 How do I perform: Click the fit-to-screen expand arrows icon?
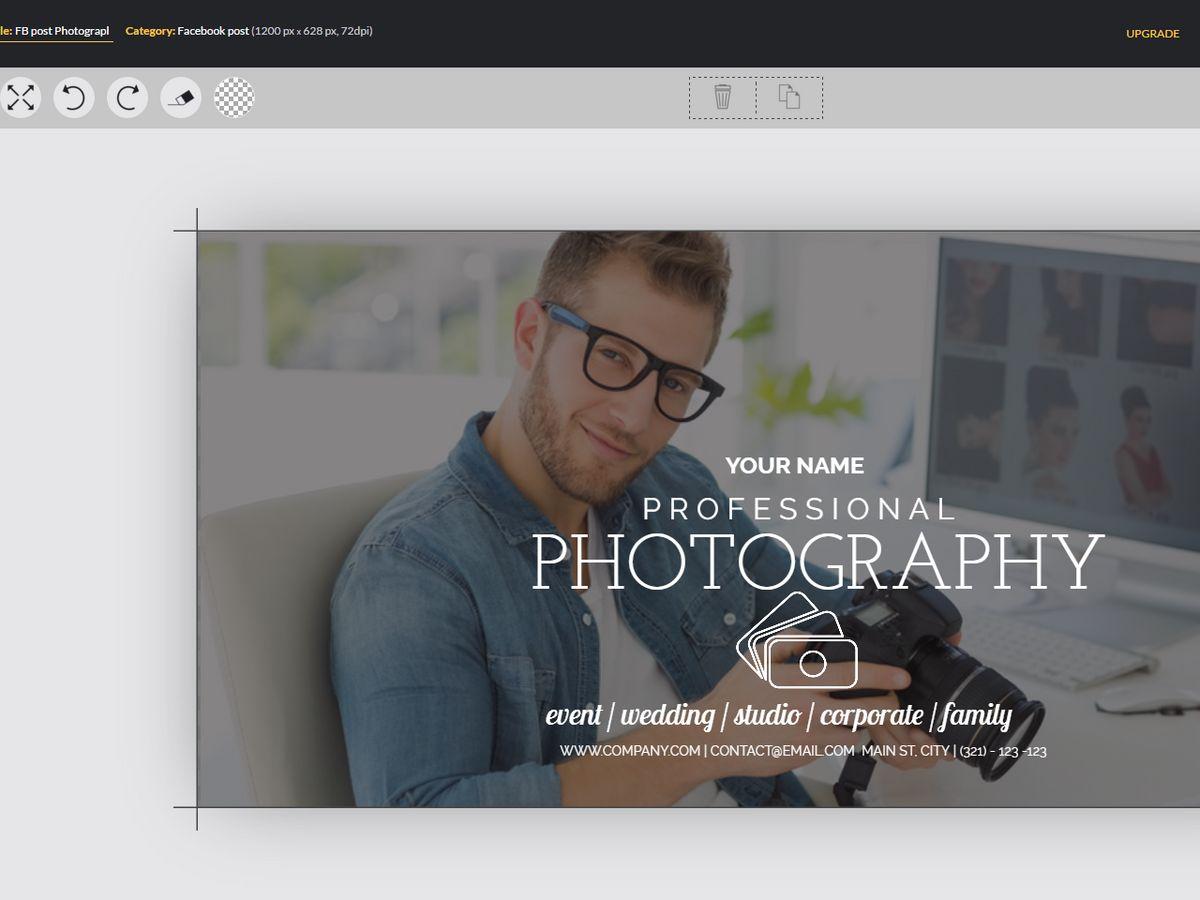point(20,98)
